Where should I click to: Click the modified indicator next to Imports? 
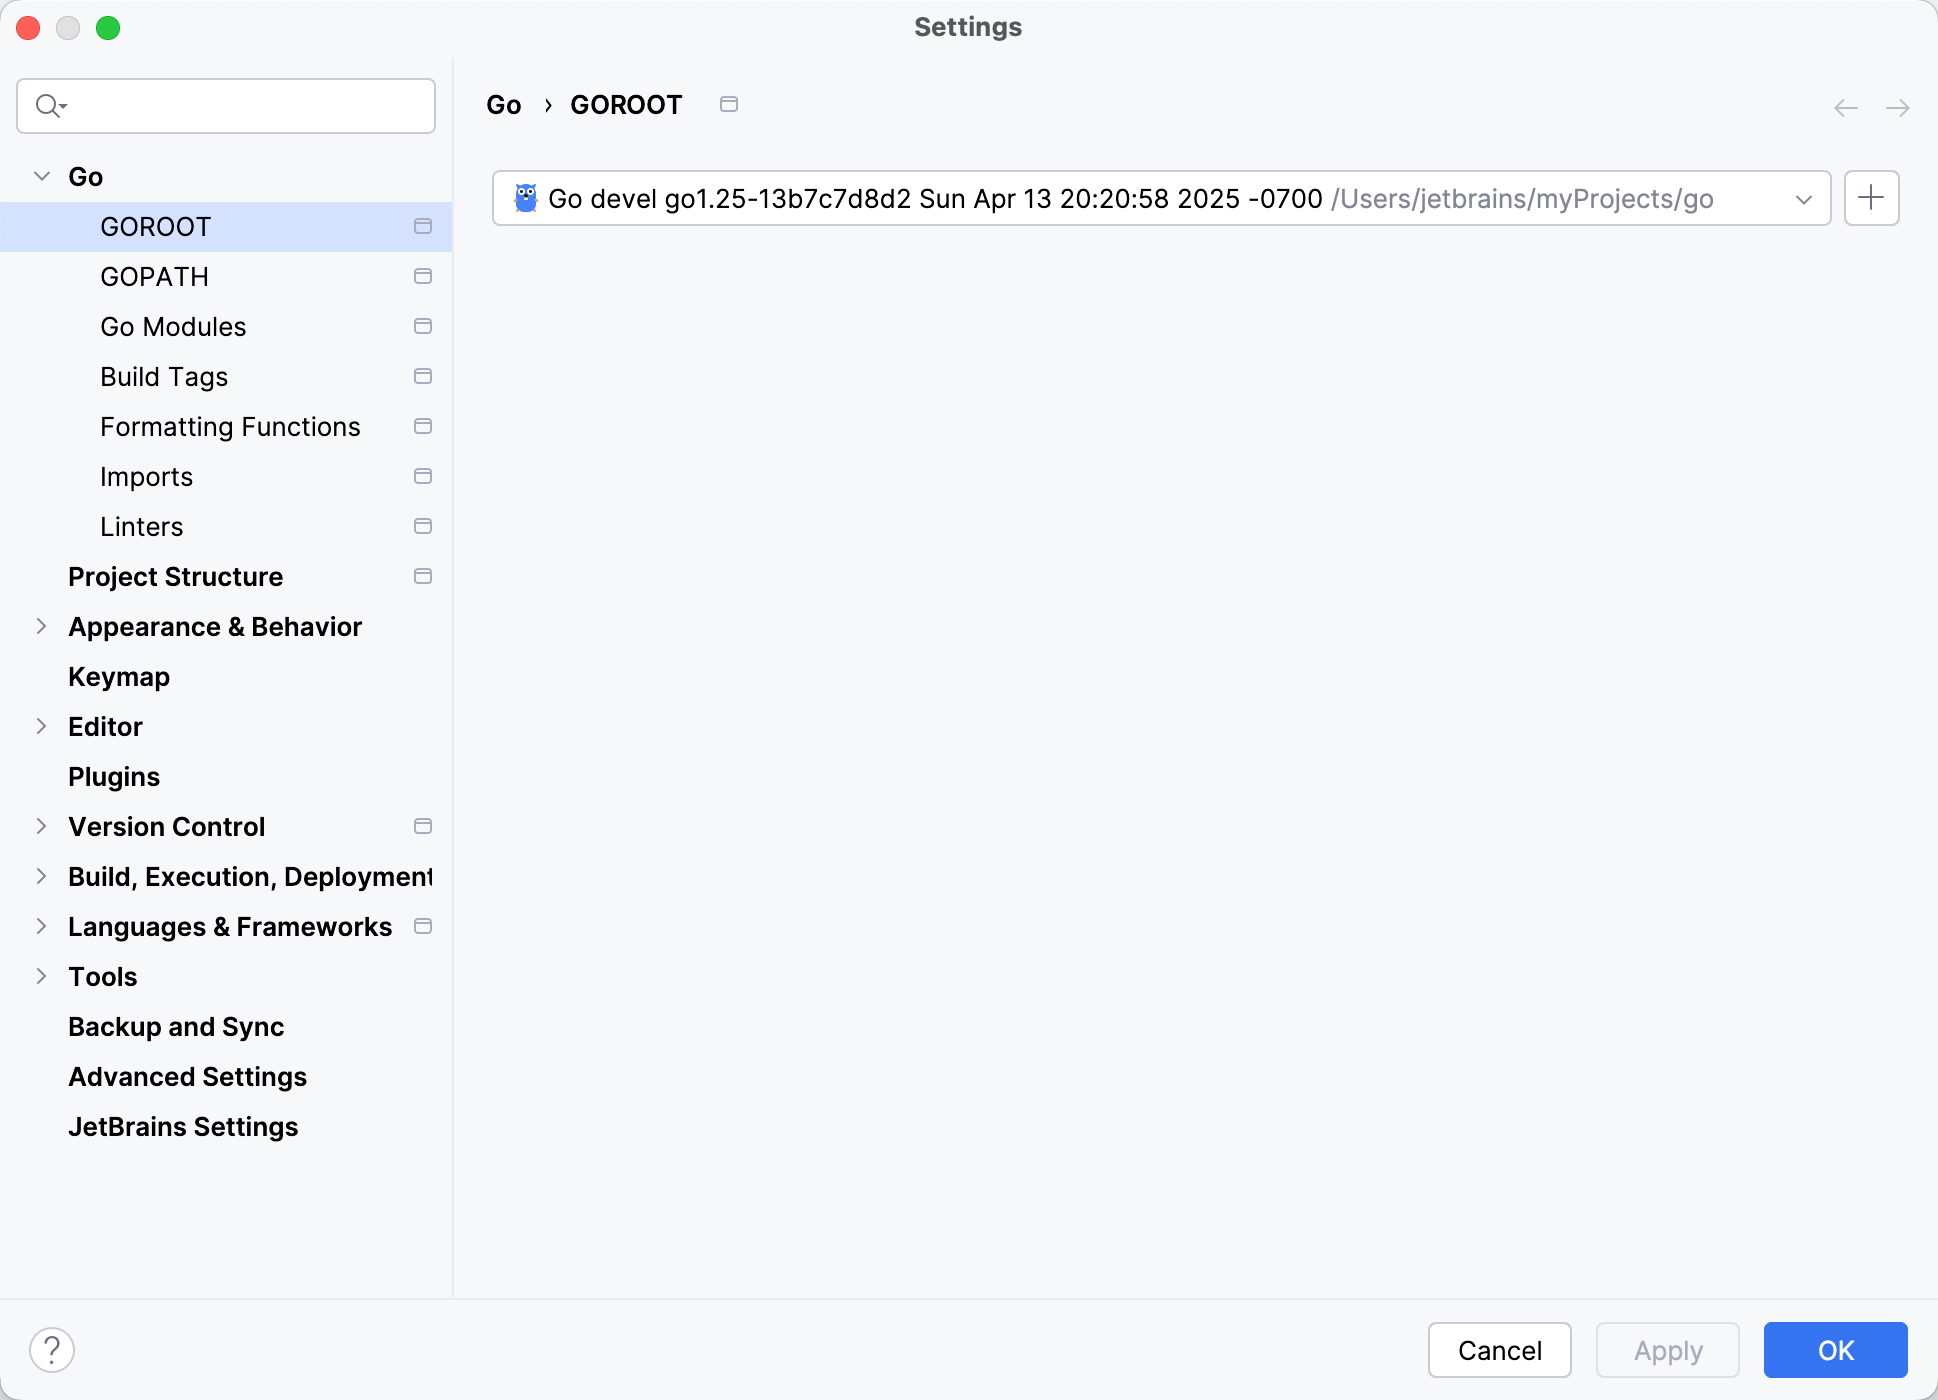[x=422, y=476]
